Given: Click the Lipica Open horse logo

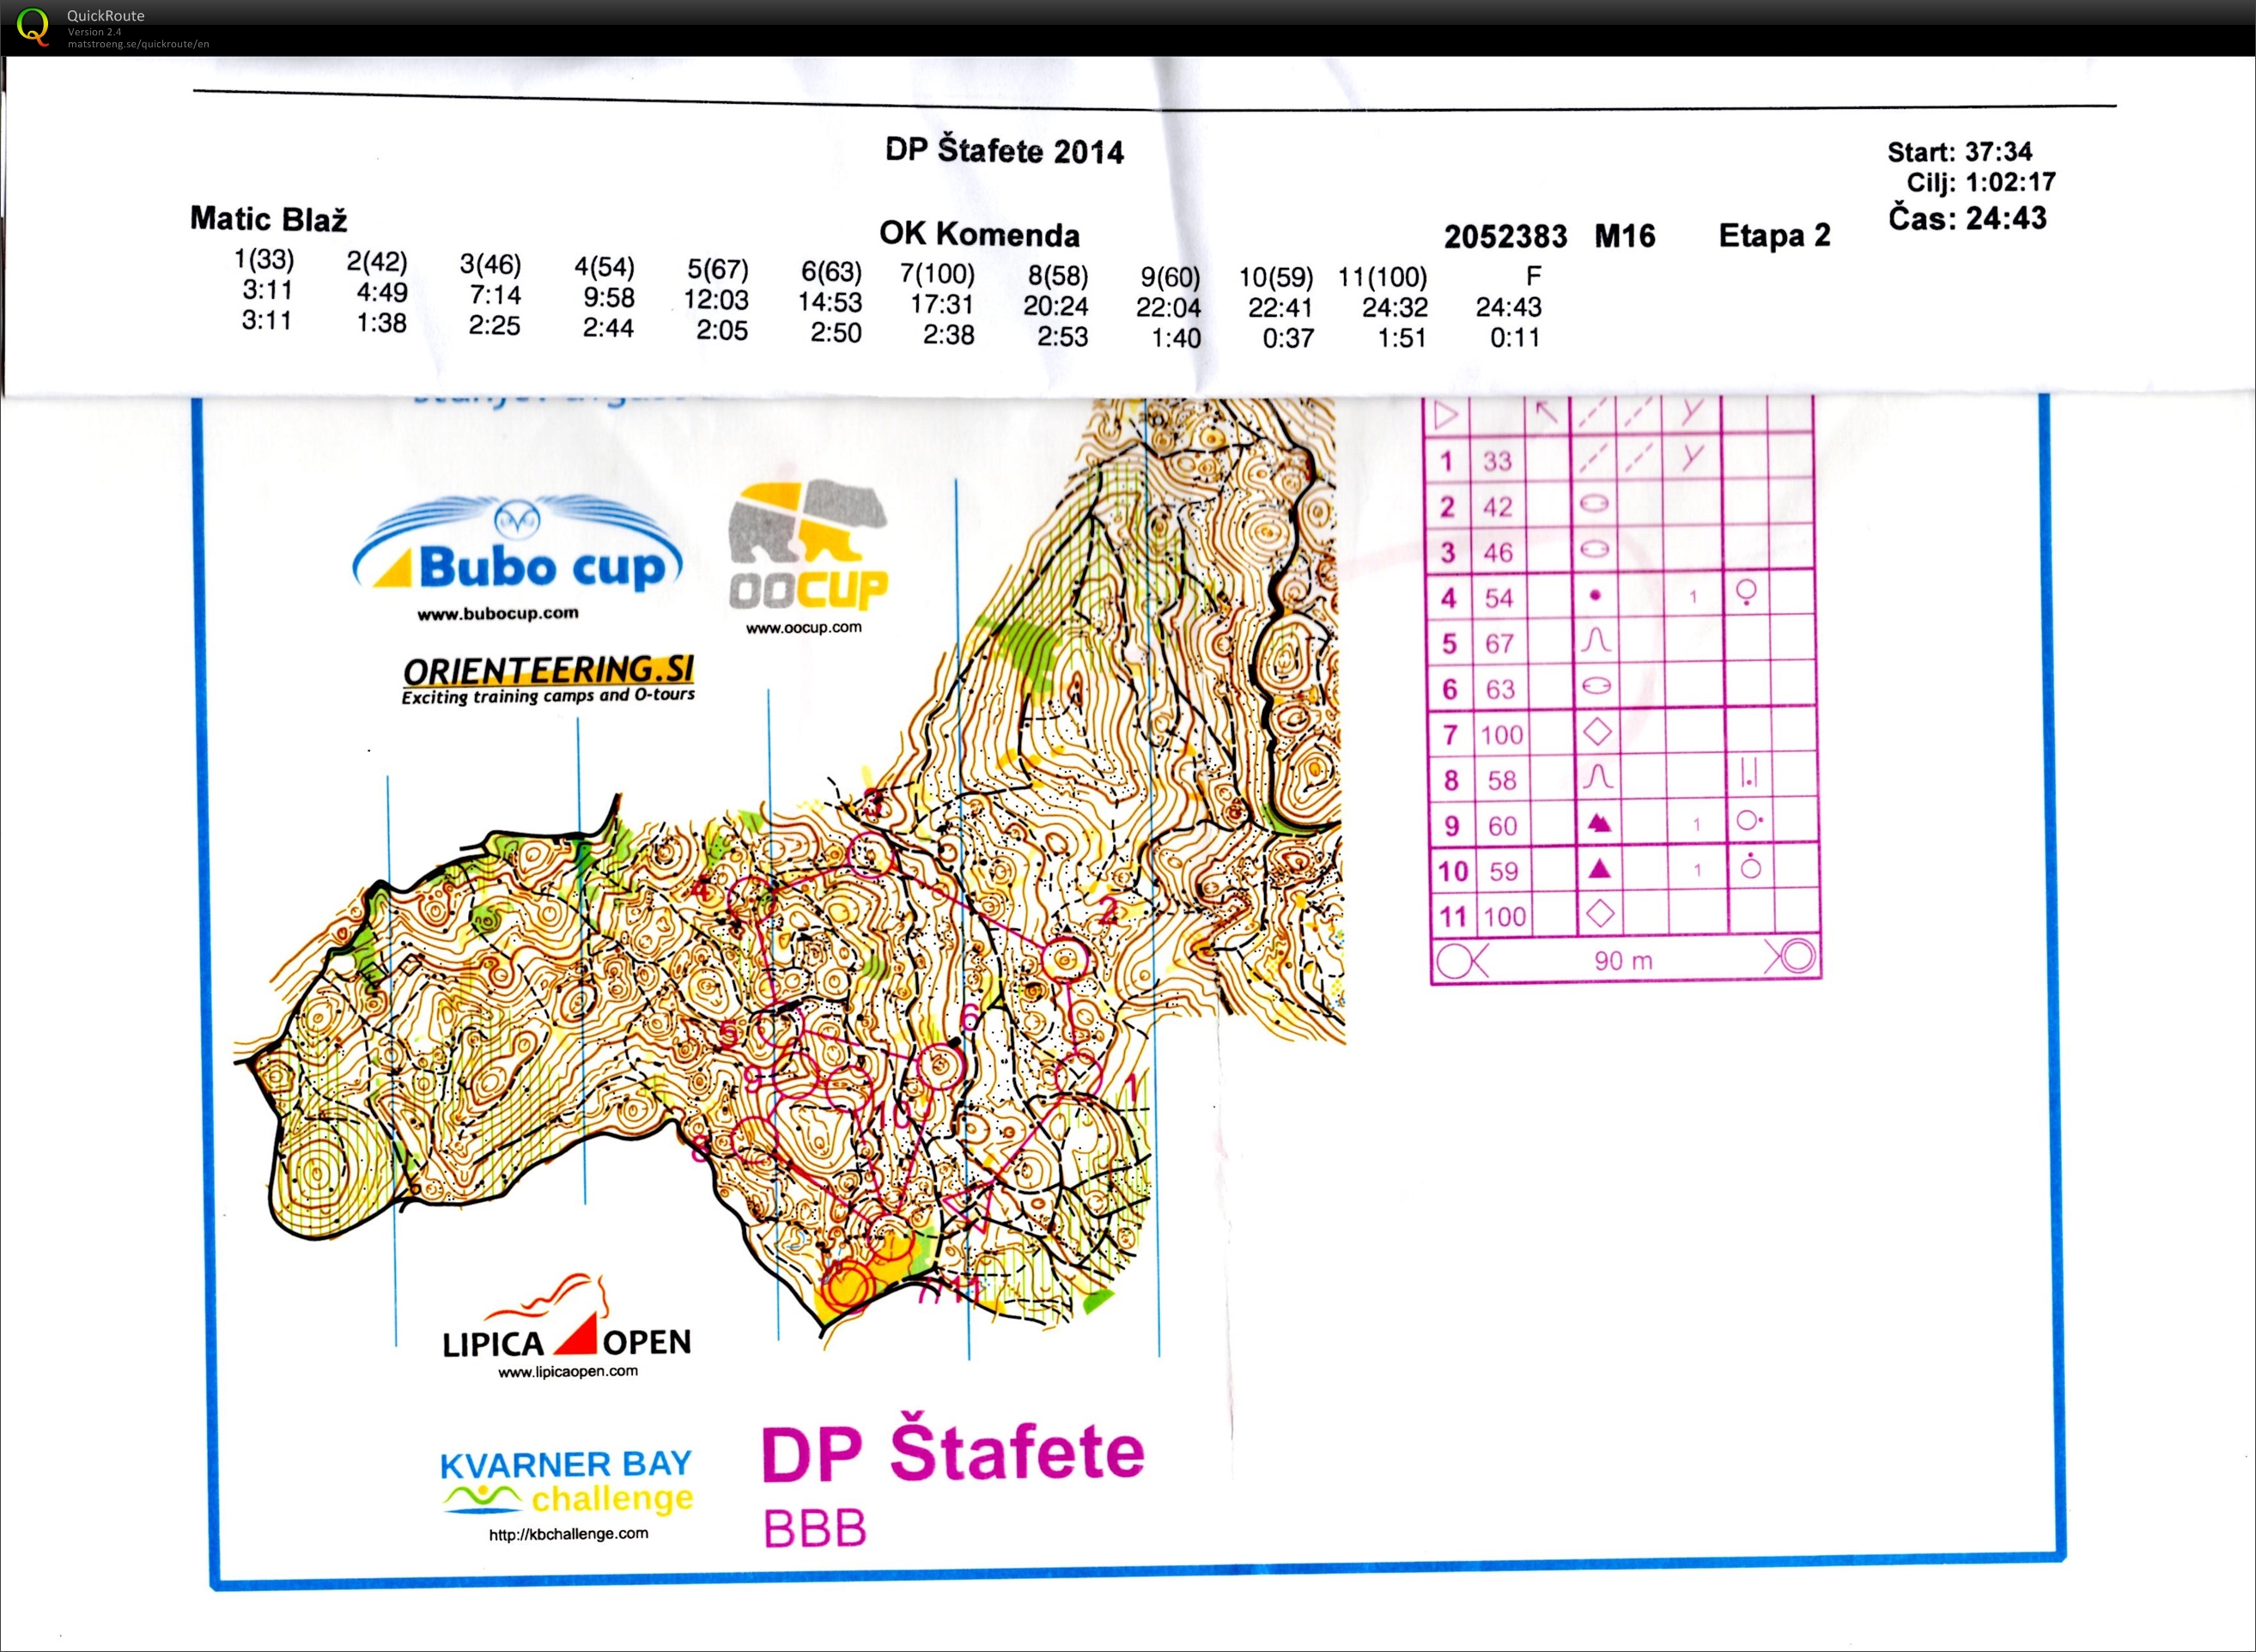Looking at the screenshot, I should coord(567,1317).
